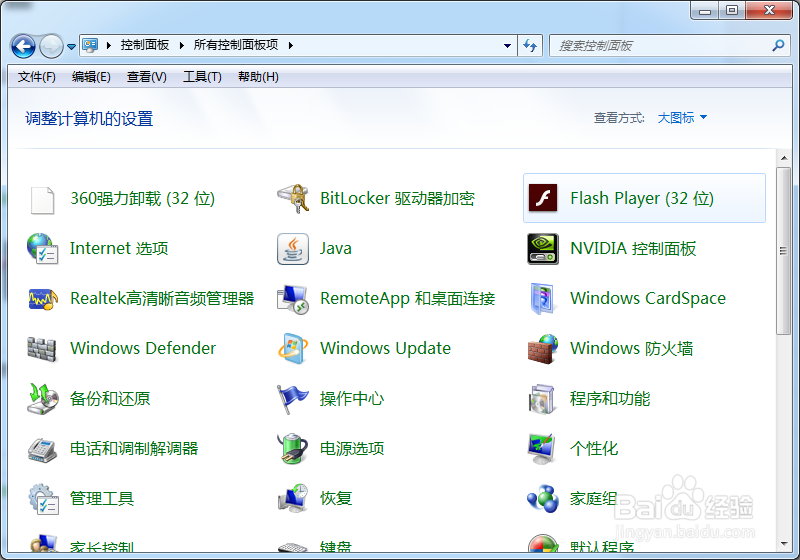Viewport: 800px width, 560px height.
Task: Click the 搜索控制面板 search field
Action: [x=669, y=45]
